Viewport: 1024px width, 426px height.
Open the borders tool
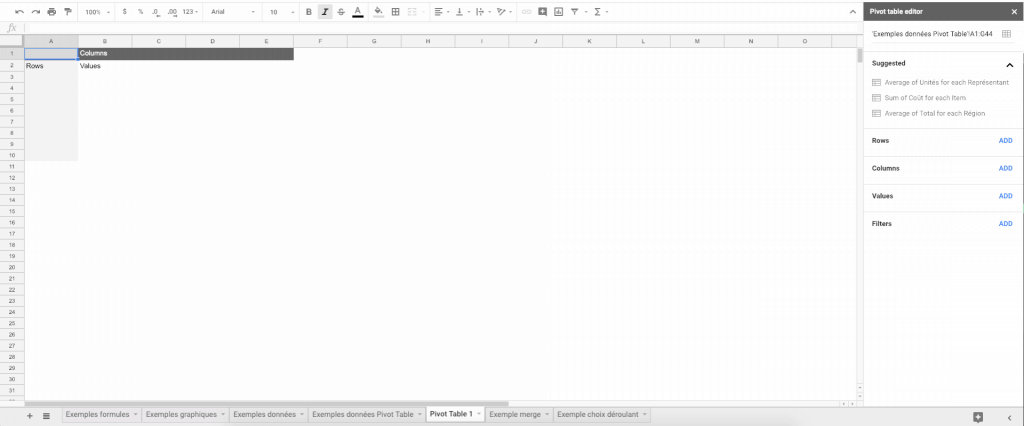pyautogui.click(x=395, y=12)
